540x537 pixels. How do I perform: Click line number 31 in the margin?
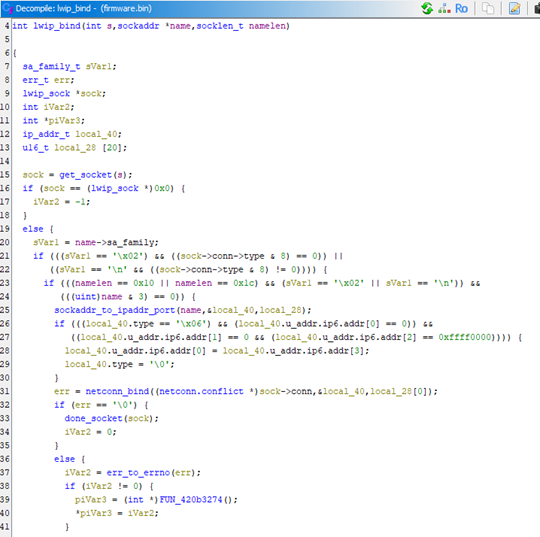(5, 391)
